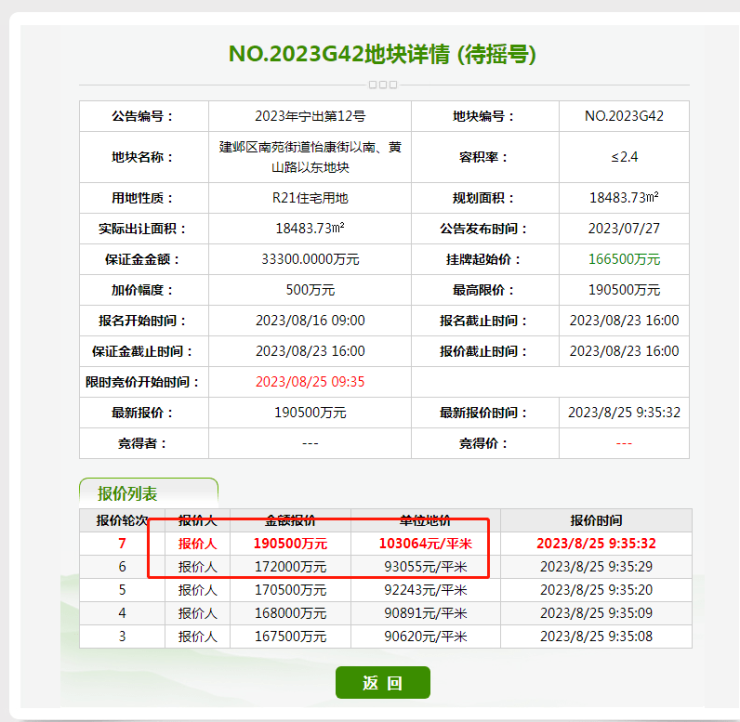Click the 报价轮次 column header
Image resolution: width=740 pixels, height=722 pixels.
point(122,520)
